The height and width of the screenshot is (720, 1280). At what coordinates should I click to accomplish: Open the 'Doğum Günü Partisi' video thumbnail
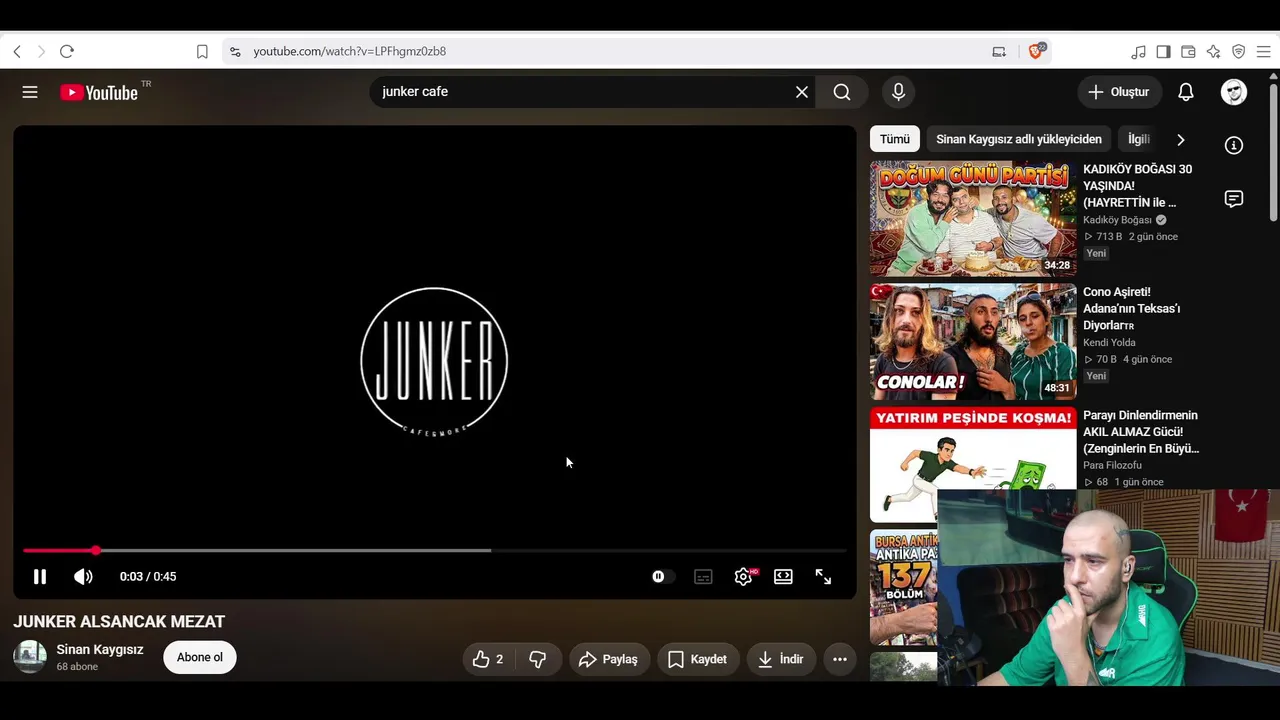pyautogui.click(x=973, y=219)
